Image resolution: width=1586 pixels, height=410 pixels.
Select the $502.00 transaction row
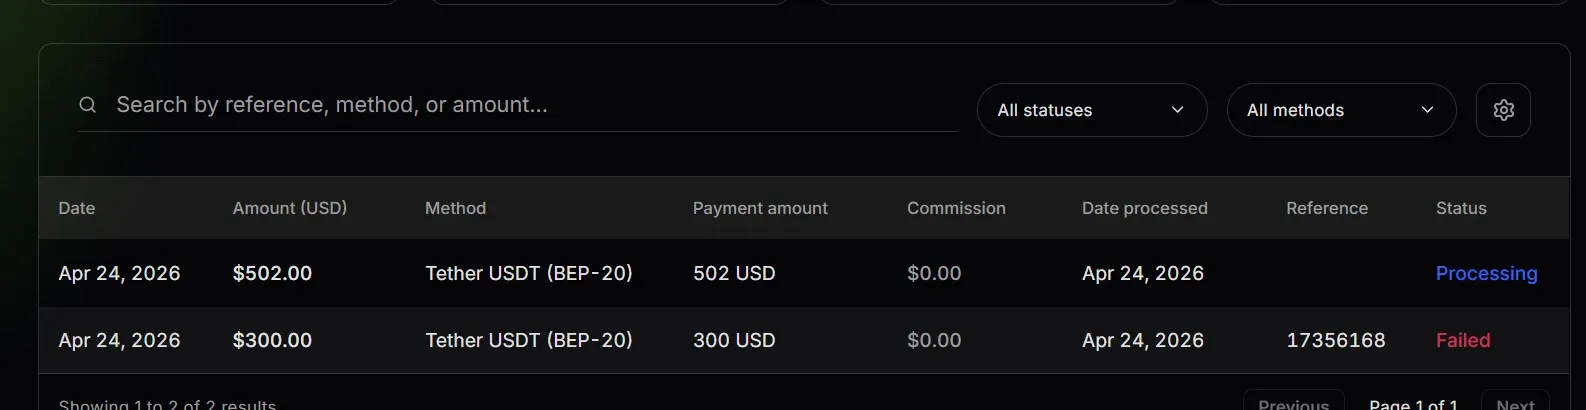[x=272, y=273]
